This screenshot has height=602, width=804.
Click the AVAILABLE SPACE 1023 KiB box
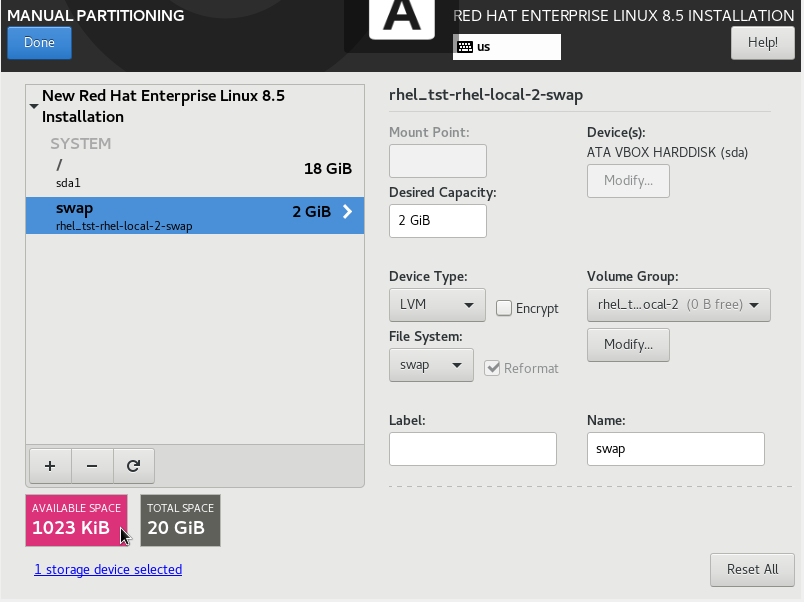tap(76, 520)
